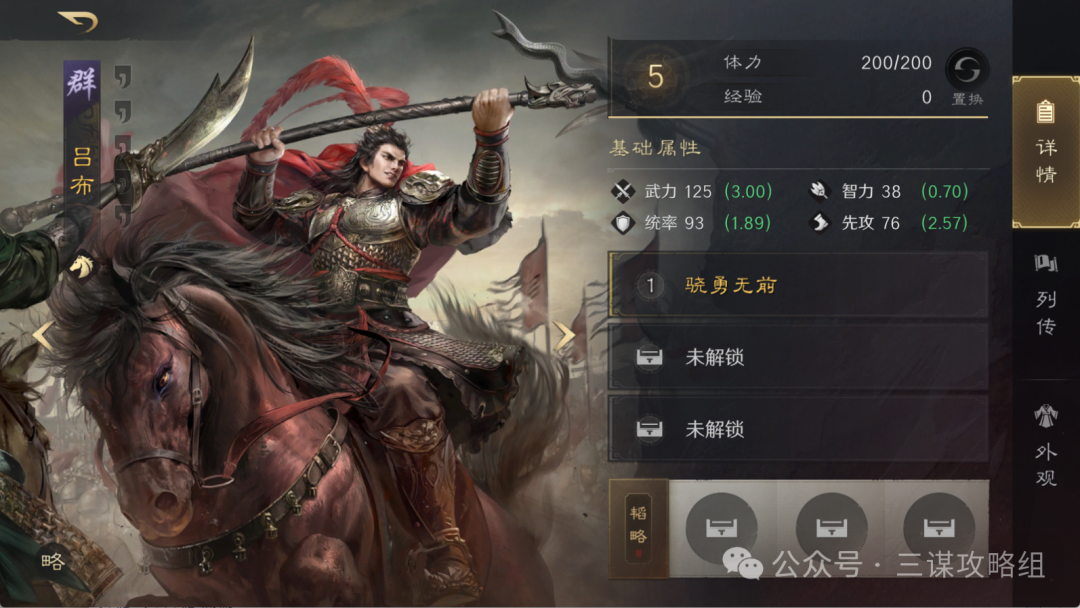The width and height of the screenshot is (1080, 608).
Task: Open the 外观 appearance tab
Action: [1046, 446]
